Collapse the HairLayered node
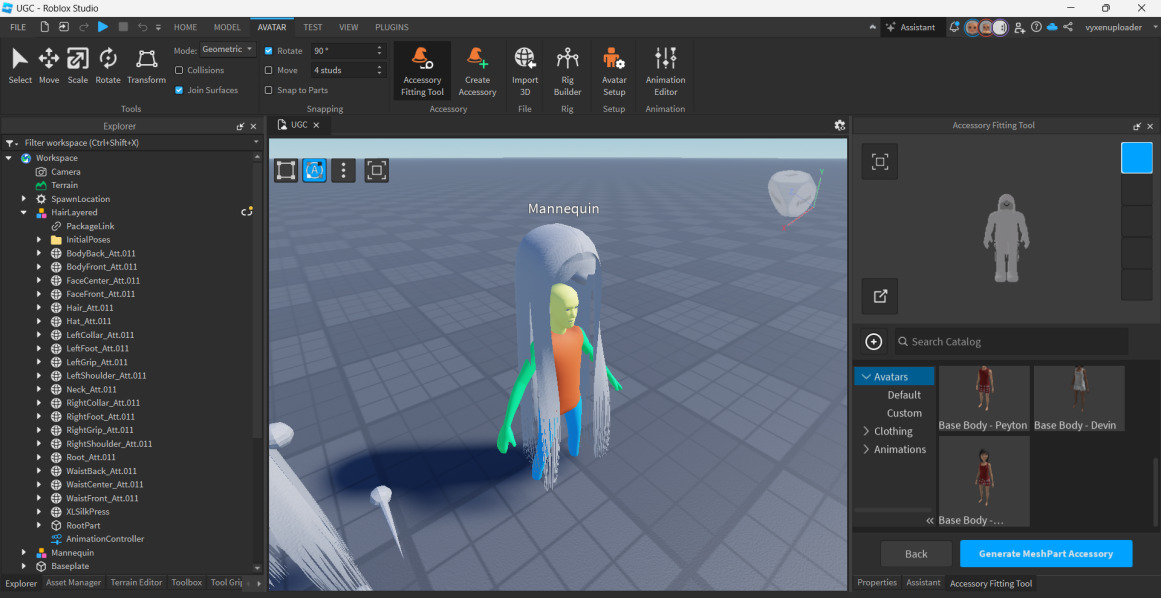The height and width of the screenshot is (598, 1161). point(24,212)
